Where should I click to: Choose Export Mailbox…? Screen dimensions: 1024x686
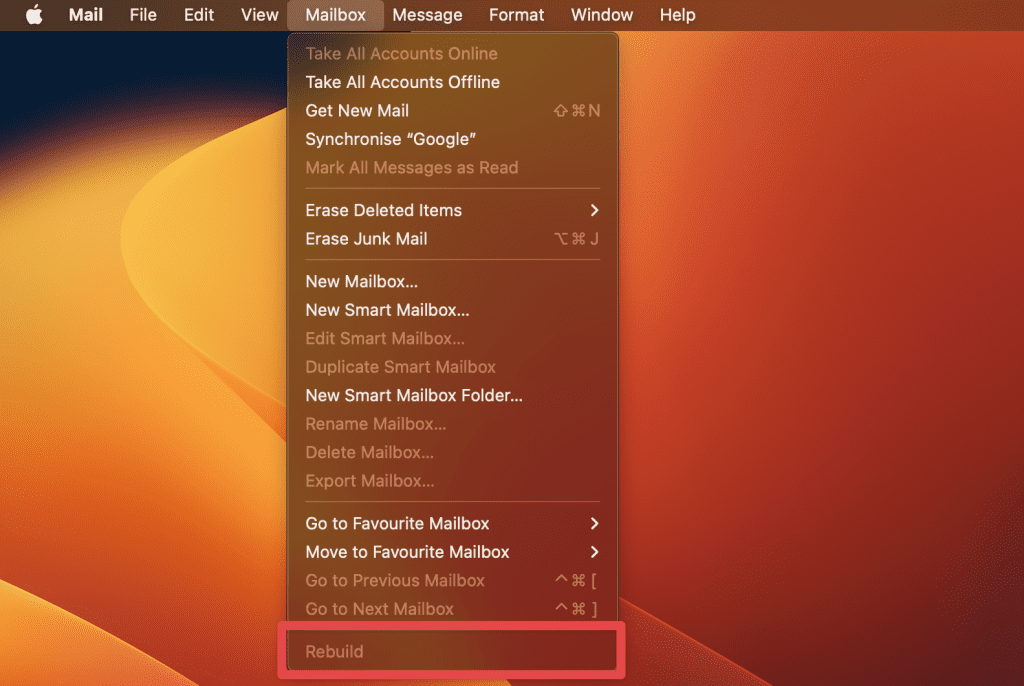pyautogui.click(x=452, y=481)
